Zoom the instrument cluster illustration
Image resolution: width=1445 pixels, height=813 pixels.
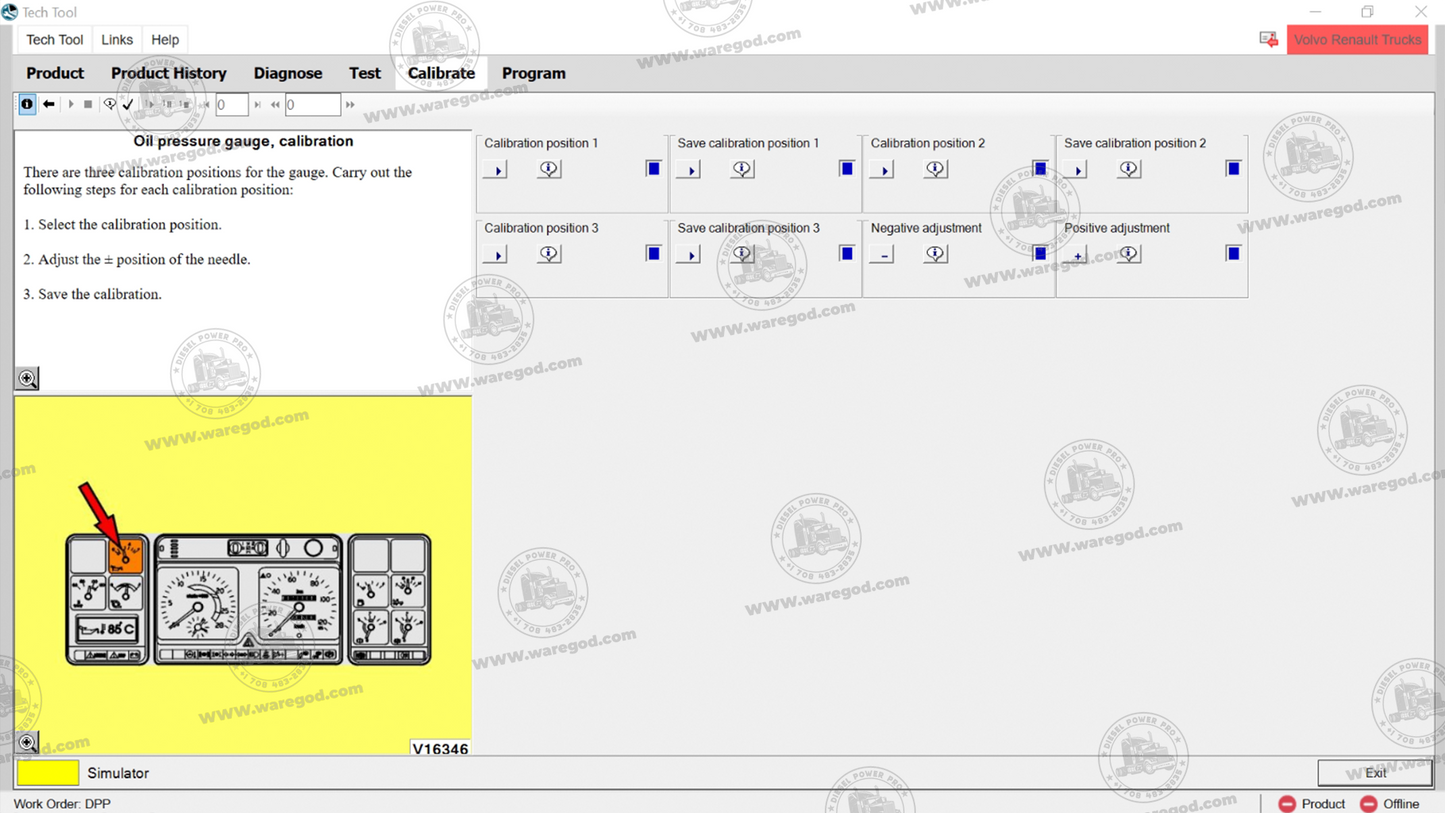click(x=28, y=742)
